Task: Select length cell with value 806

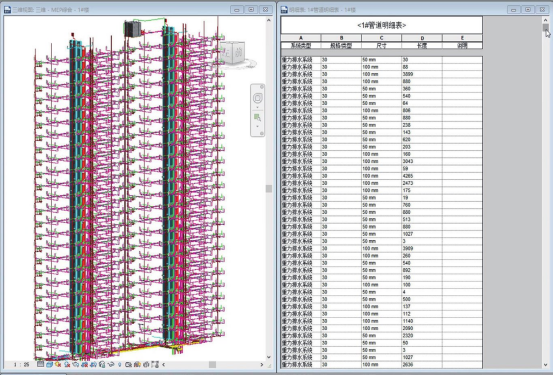Action: 422,110
